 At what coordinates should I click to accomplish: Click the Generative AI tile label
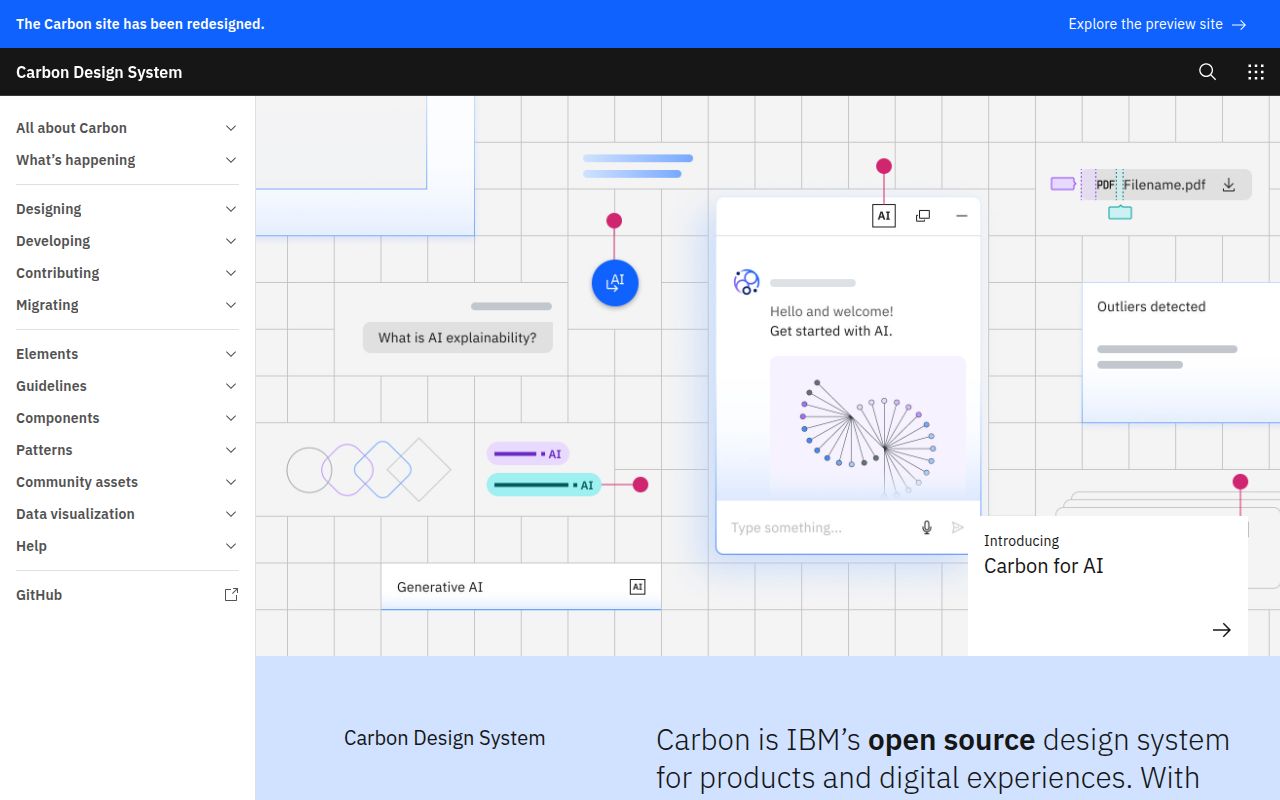pos(440,587)
